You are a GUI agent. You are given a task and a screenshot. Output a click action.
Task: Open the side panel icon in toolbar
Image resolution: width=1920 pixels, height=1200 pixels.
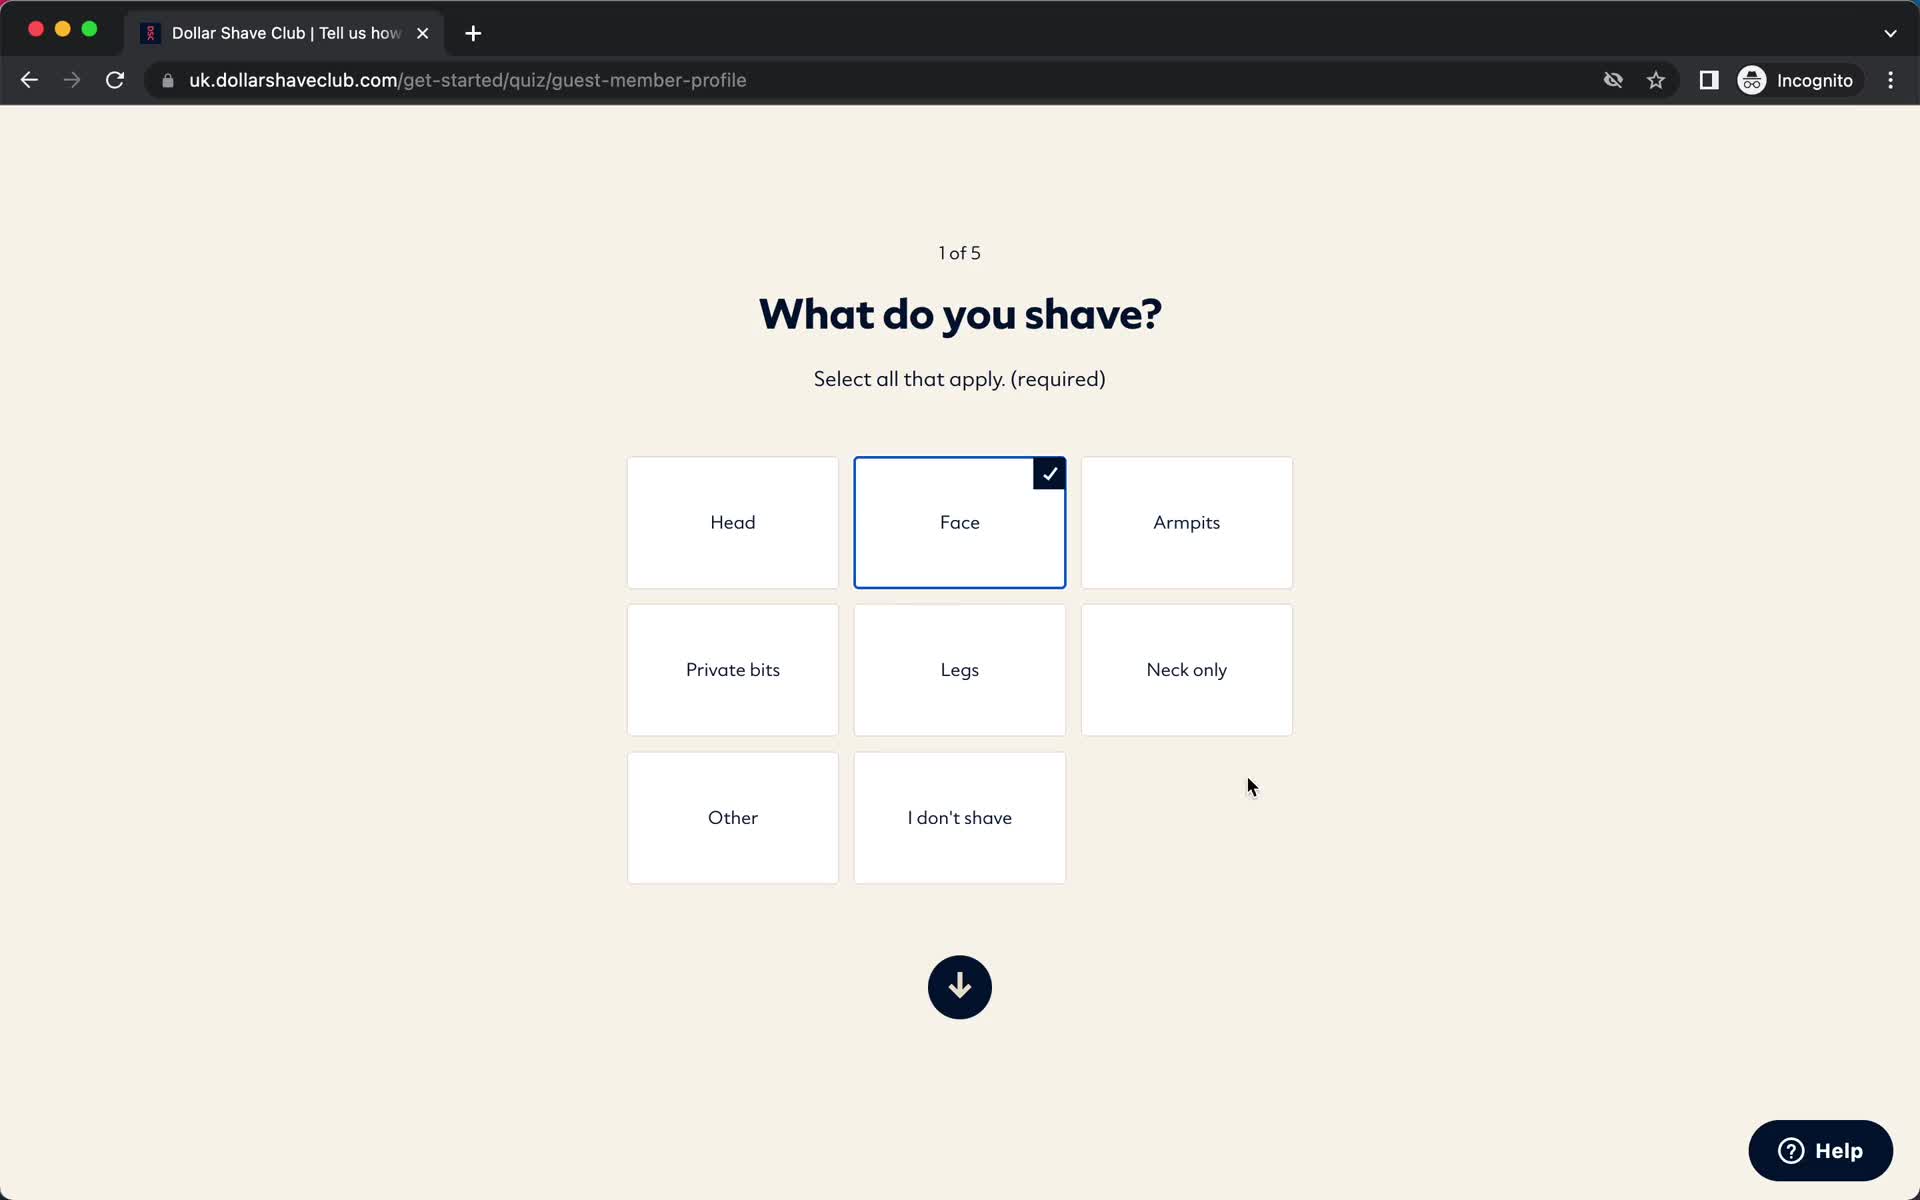tap(1709, 80)
